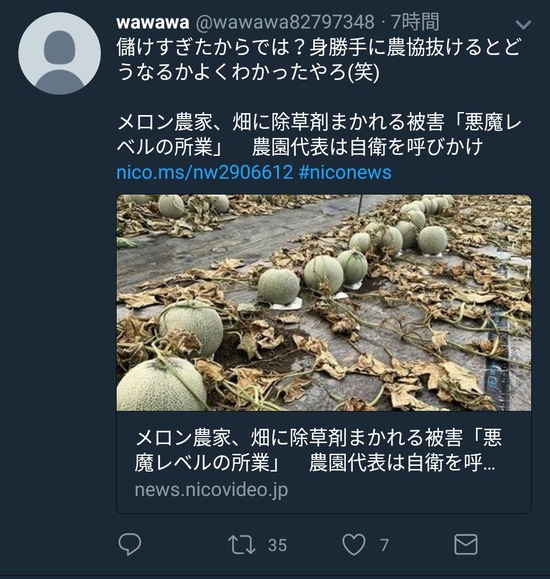View the 35 retweet count
The height and width of the screenshot is (579, 550).
point(277,545)
